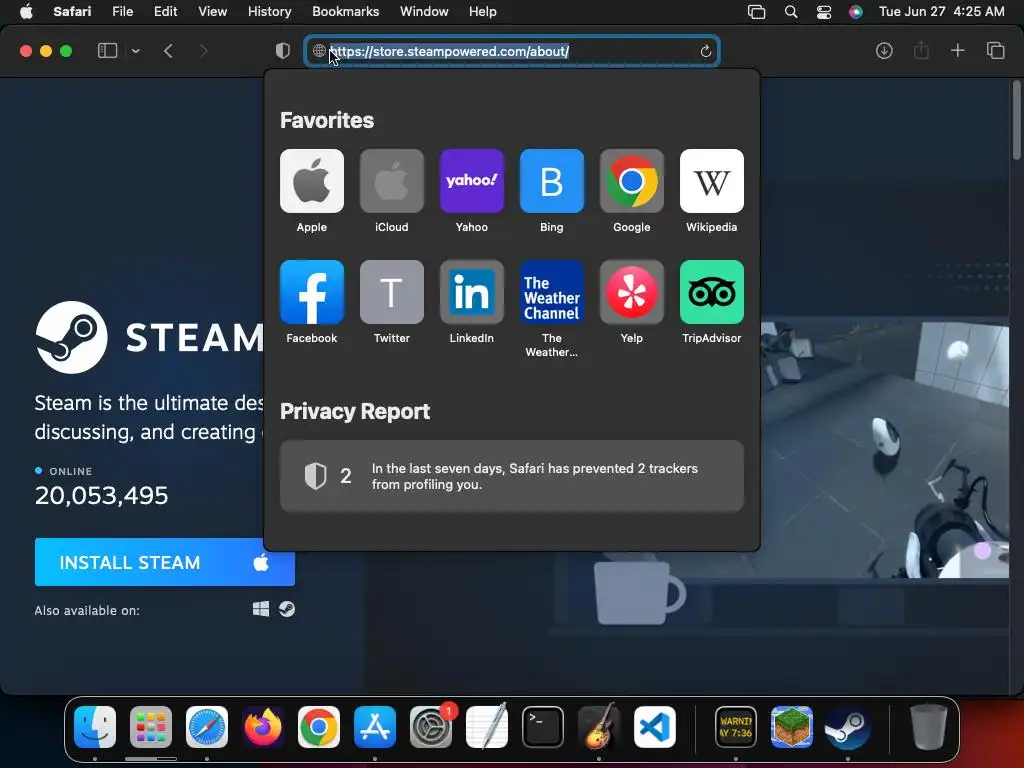Open Control Center in menu bar
This screenshot has height=768, width=1024.
(824, 12)
